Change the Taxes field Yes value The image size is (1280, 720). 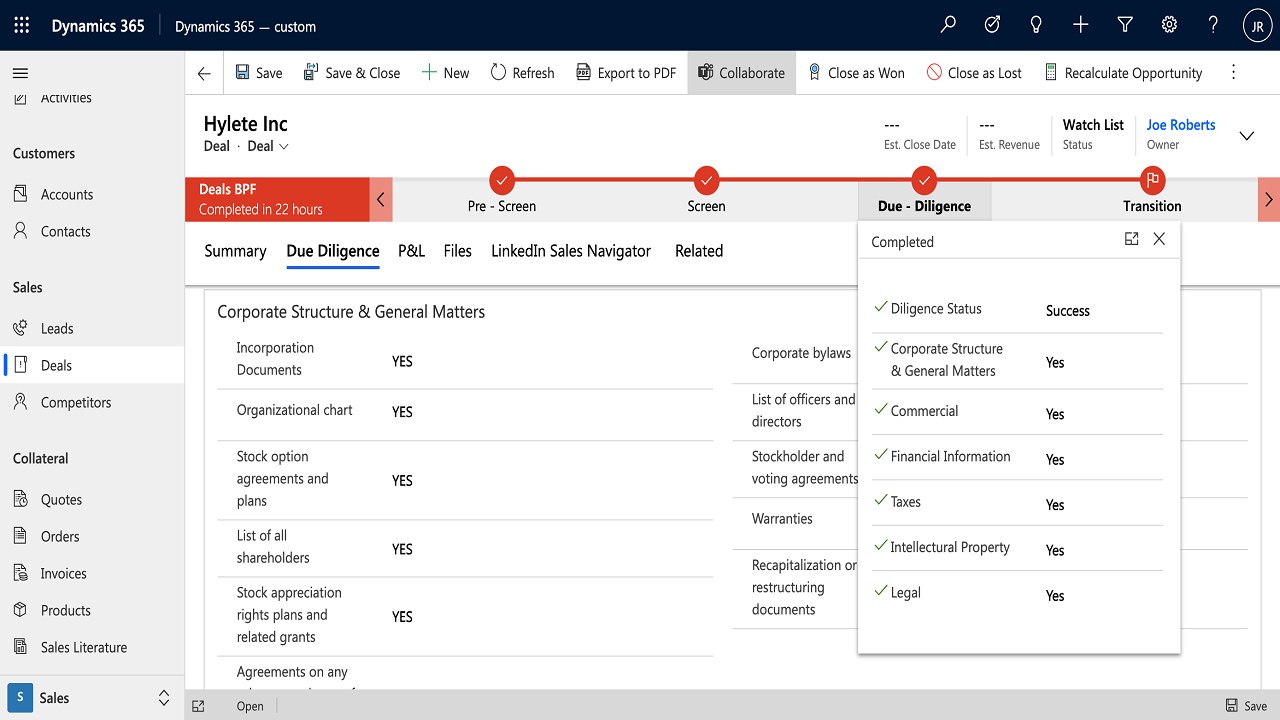tap(1055, 505)
